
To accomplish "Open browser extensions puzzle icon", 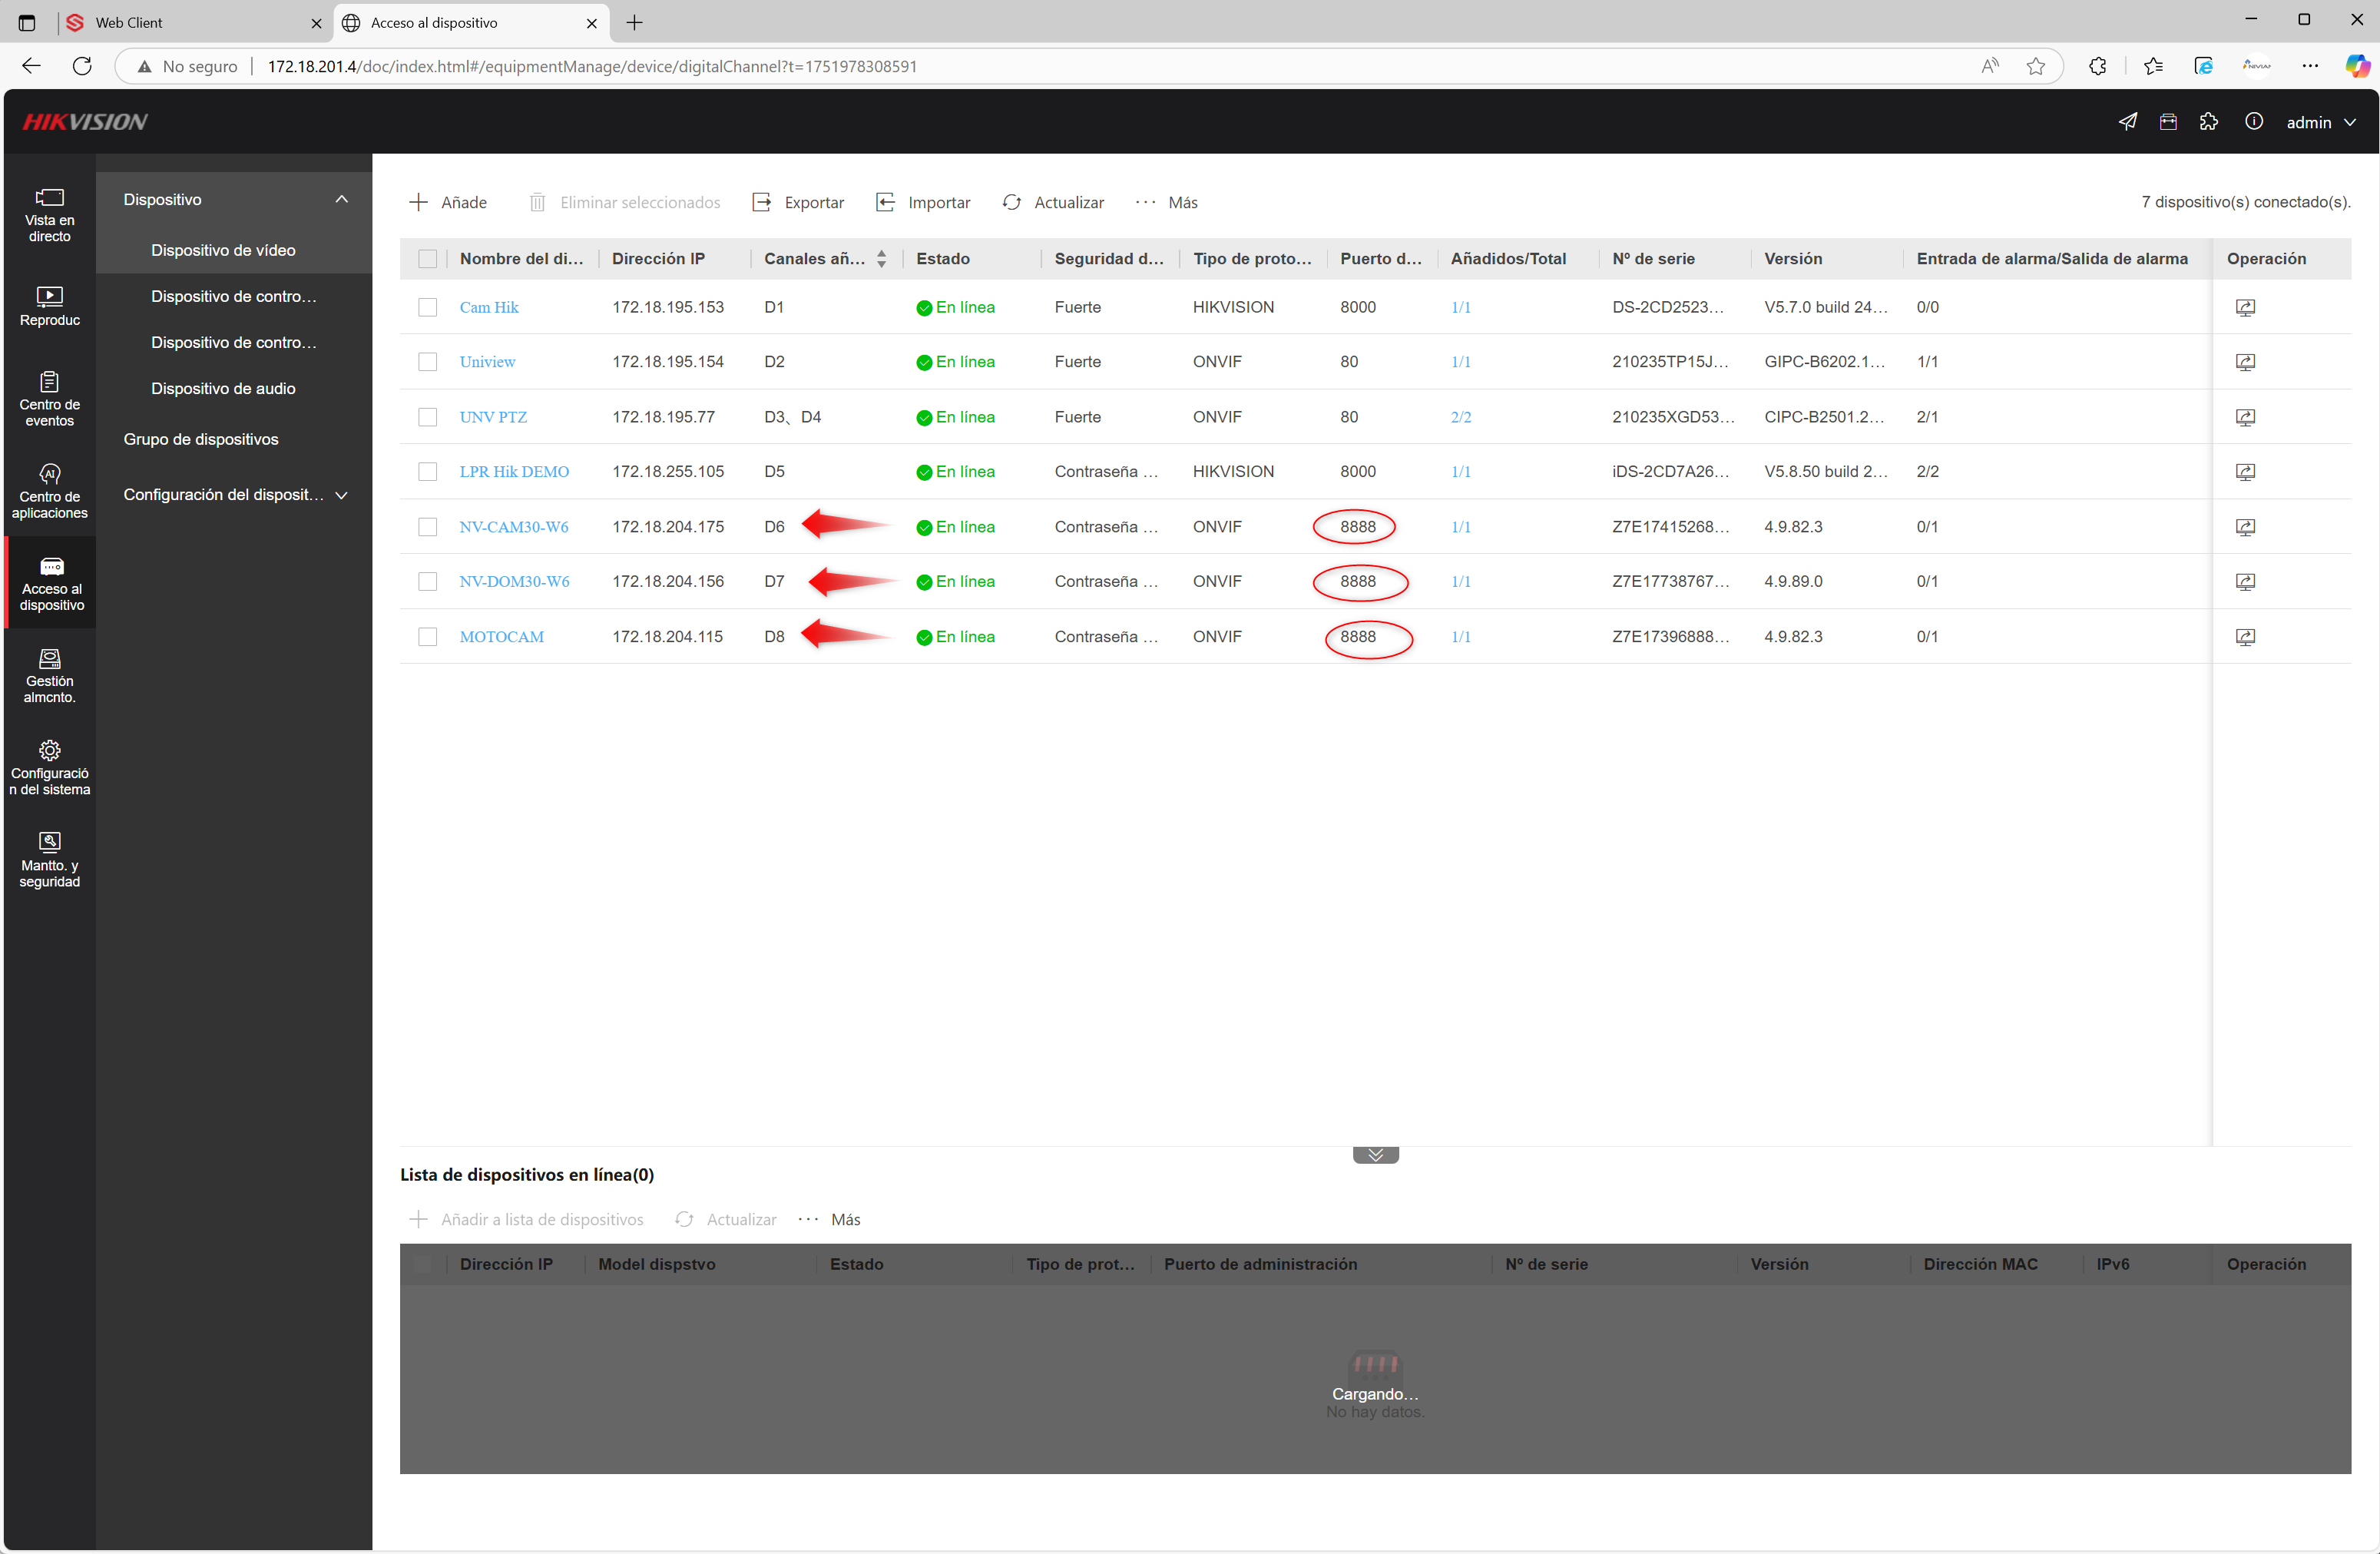I will click(x=2097, y=66).
